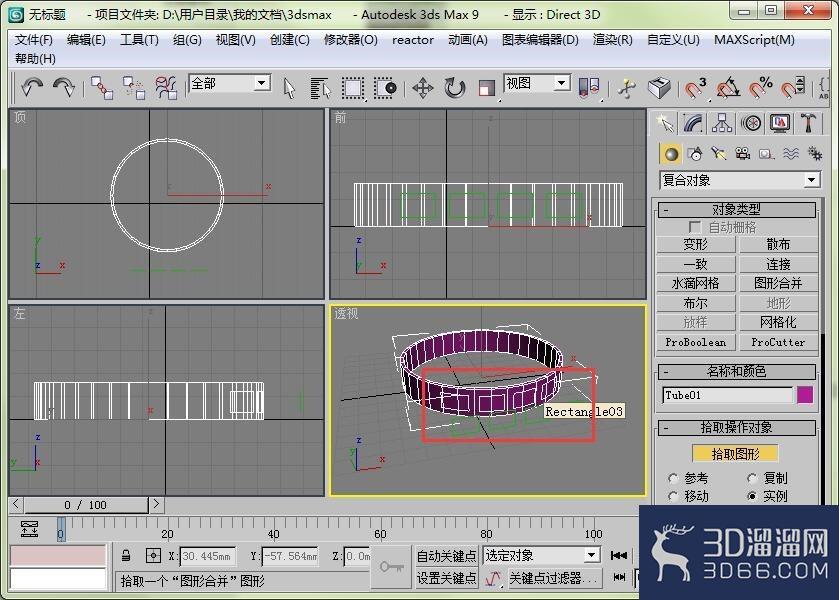
Task: Select the Lights category icon
Action: [719, 154]
